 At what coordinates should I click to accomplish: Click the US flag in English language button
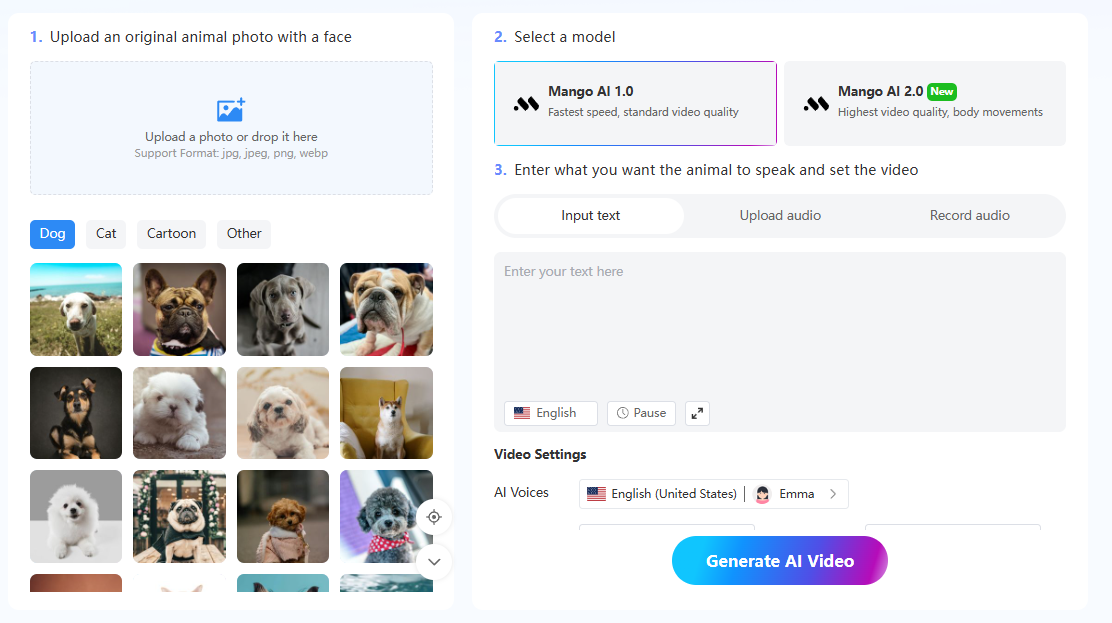[x=522, y=413]
